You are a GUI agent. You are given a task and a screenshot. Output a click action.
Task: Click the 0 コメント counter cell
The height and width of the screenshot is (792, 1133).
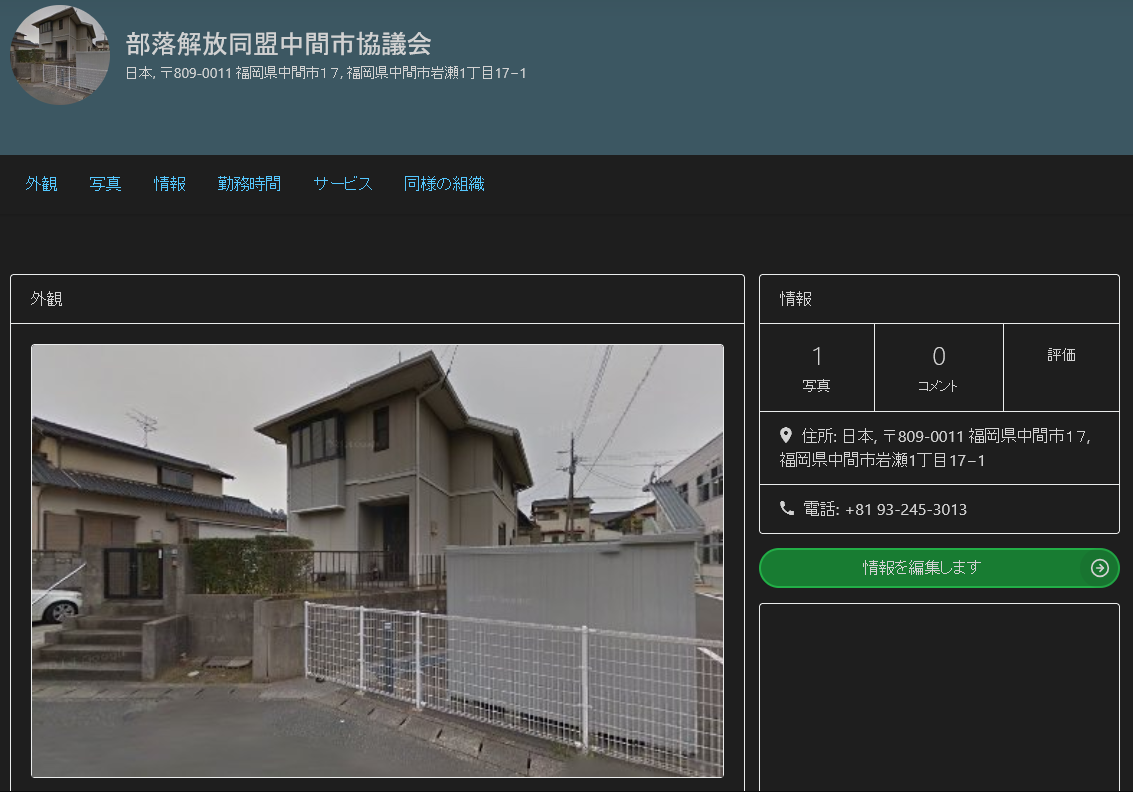(x=938, y=367)
